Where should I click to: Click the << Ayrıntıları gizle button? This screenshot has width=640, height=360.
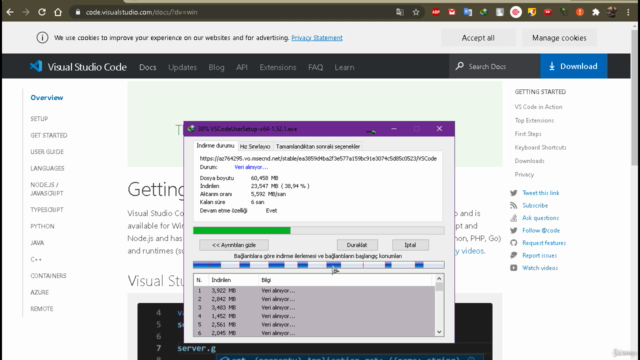(x=234, y=245)
